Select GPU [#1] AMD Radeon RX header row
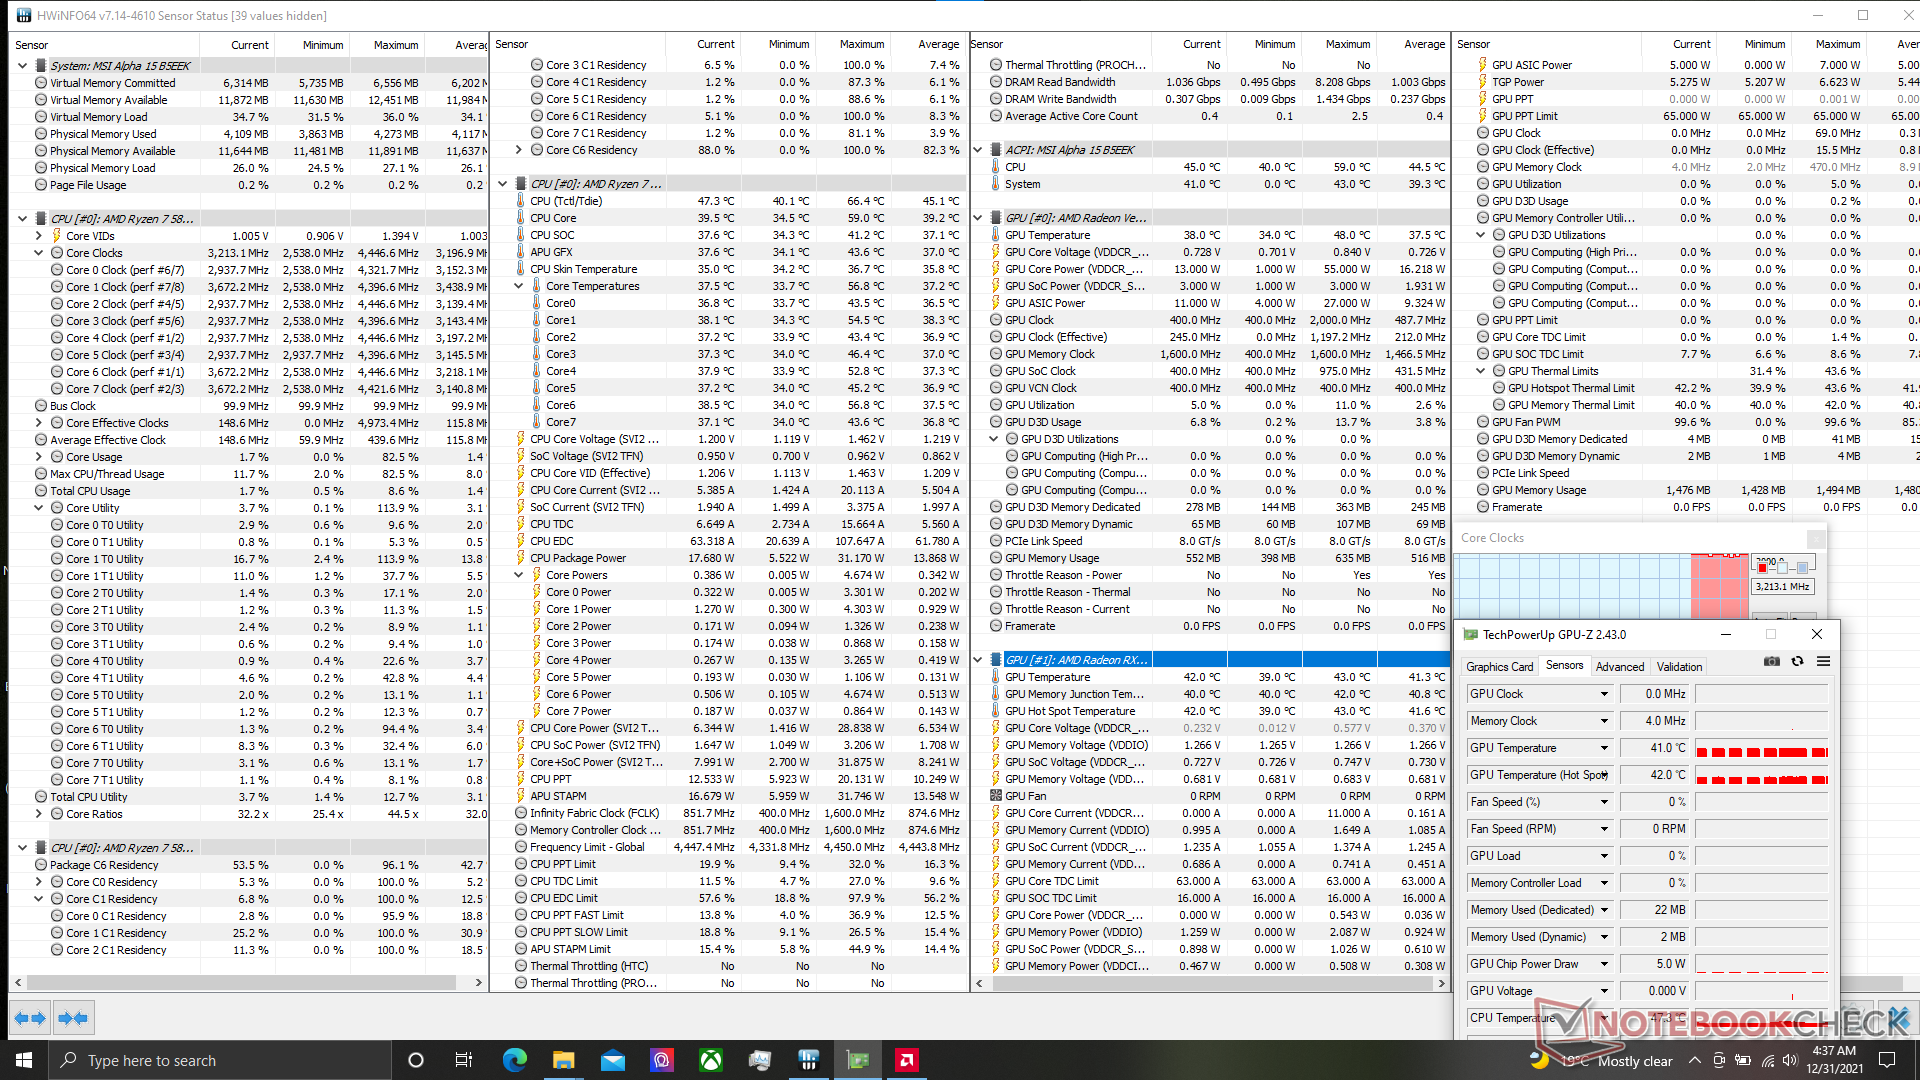This screenshot has width=1920, height=1080. (x=1076, y=660)
